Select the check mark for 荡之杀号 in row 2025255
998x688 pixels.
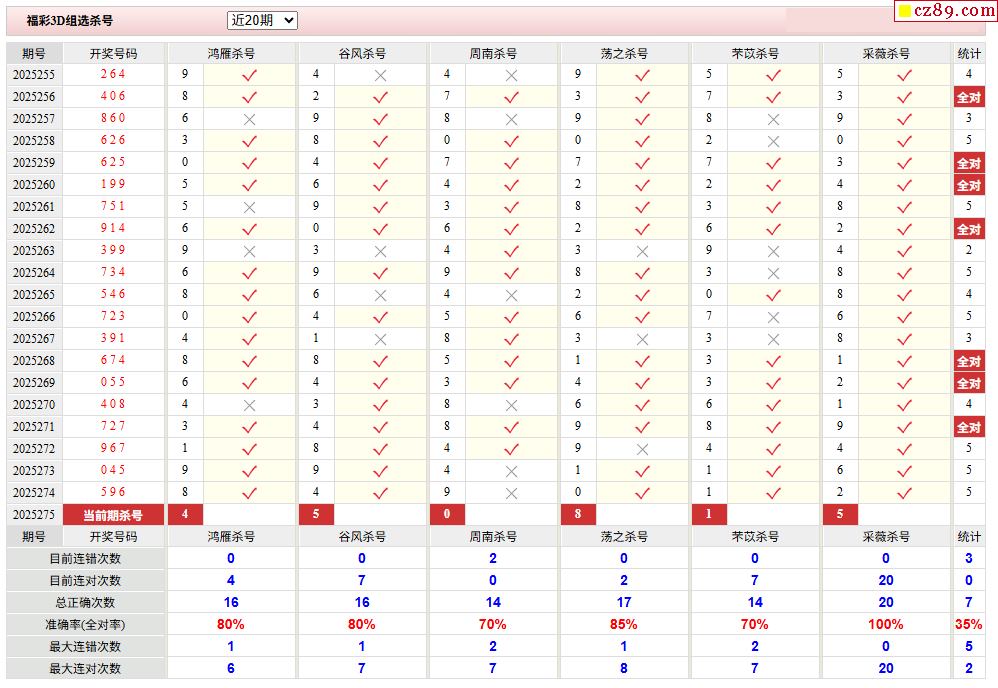(x=642, y=75)
